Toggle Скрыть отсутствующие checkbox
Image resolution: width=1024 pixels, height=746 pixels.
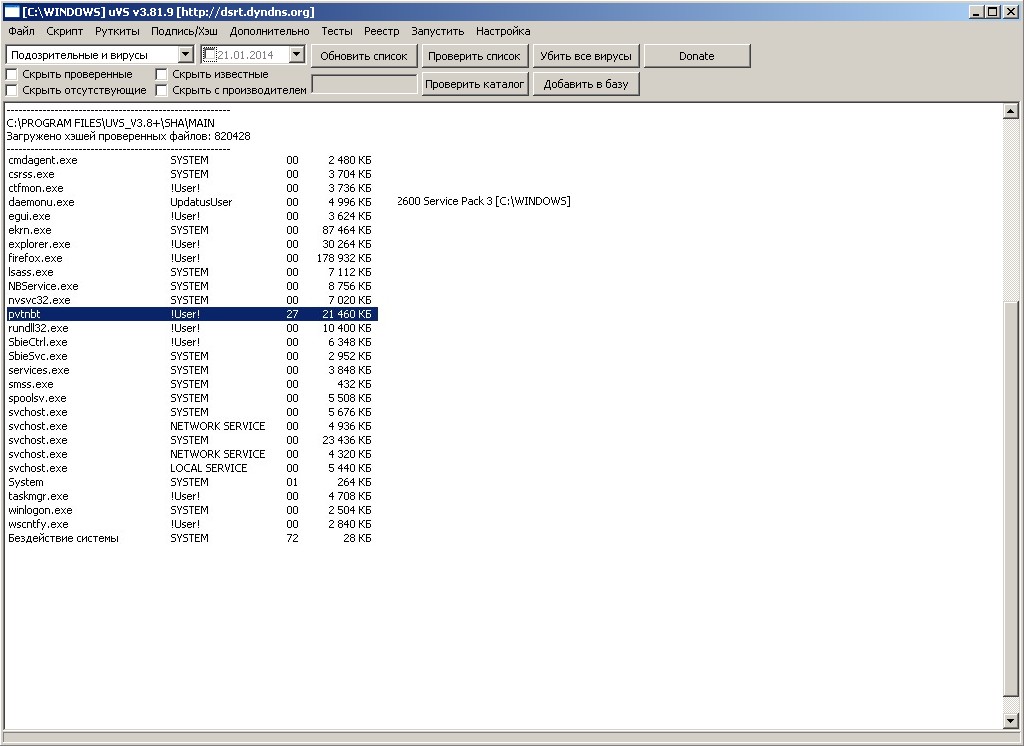(11, 90)
